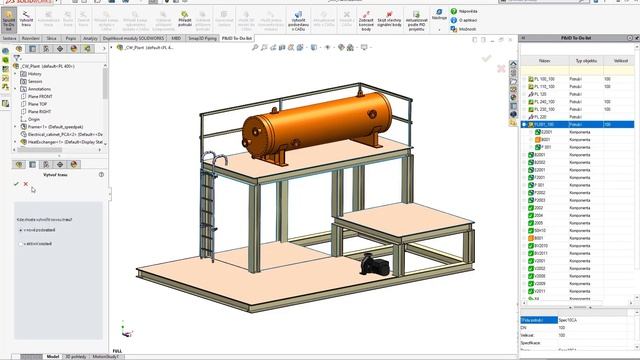This screenshot has width=640, height=360.
Task: Click the grey confirmation-corner checkmark in viewport
Action: point(486,58)
